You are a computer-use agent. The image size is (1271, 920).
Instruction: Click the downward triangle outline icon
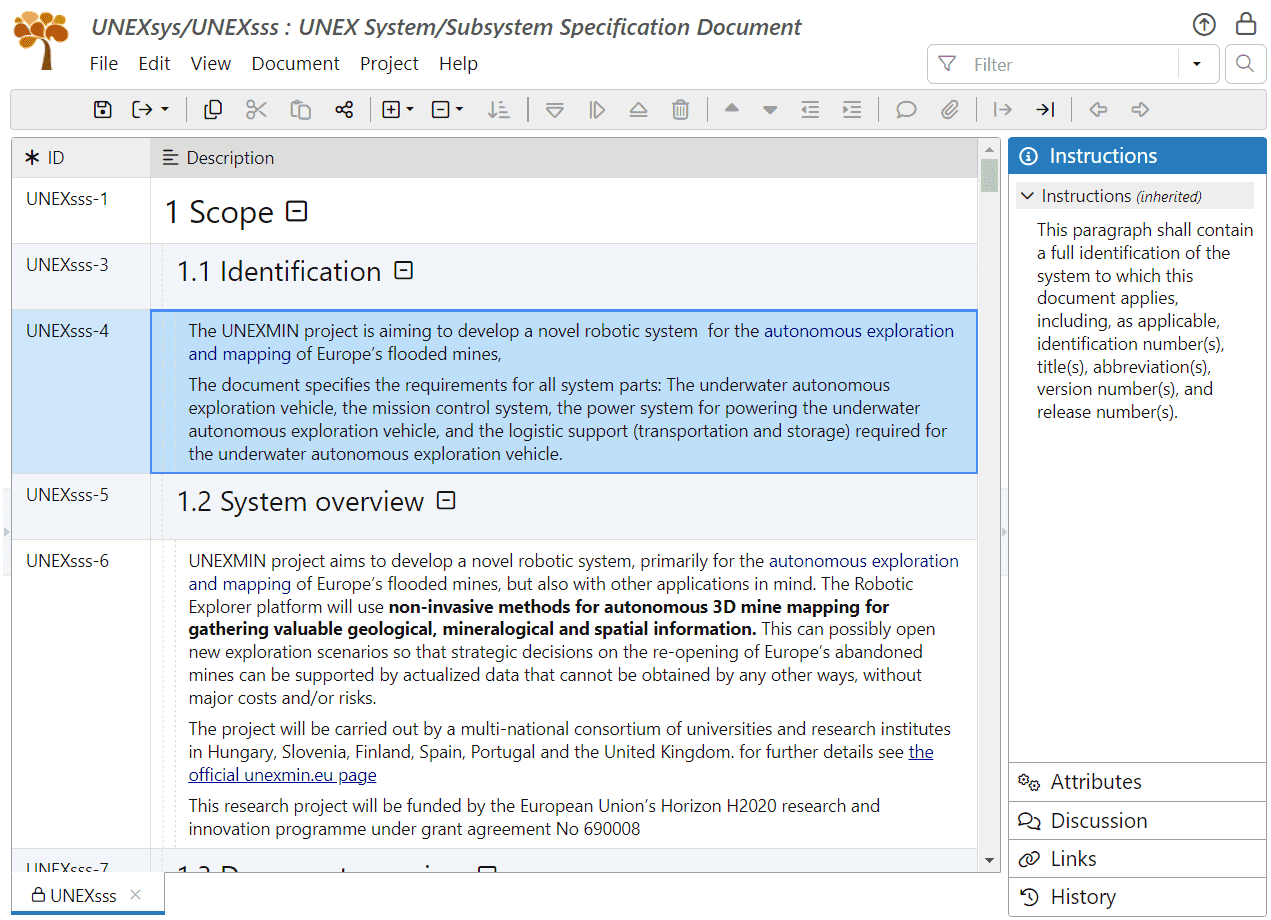(x=555, y=110)
